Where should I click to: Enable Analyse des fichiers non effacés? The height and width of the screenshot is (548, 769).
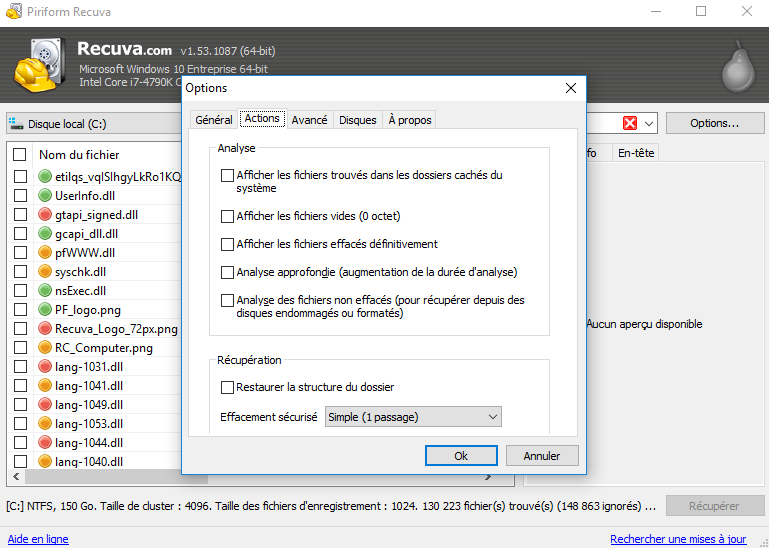point(227,300)
